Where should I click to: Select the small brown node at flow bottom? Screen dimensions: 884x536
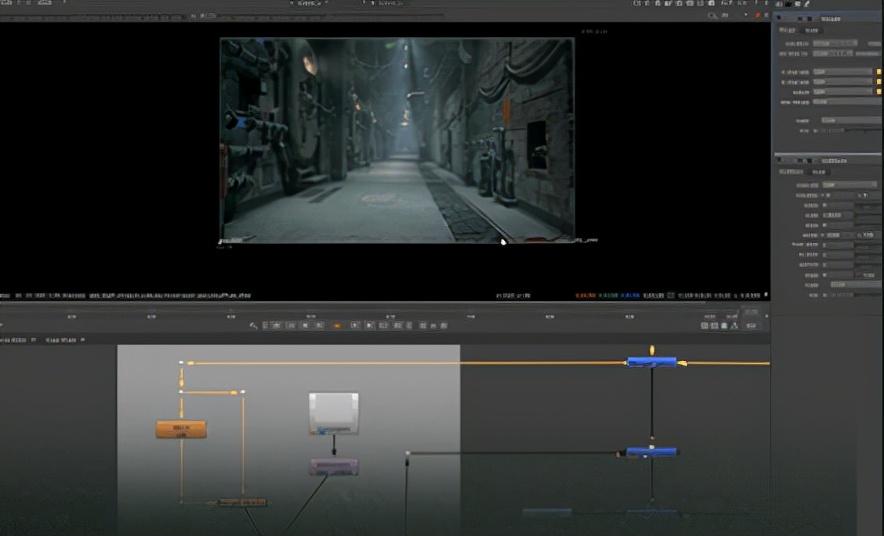point(242,502)
